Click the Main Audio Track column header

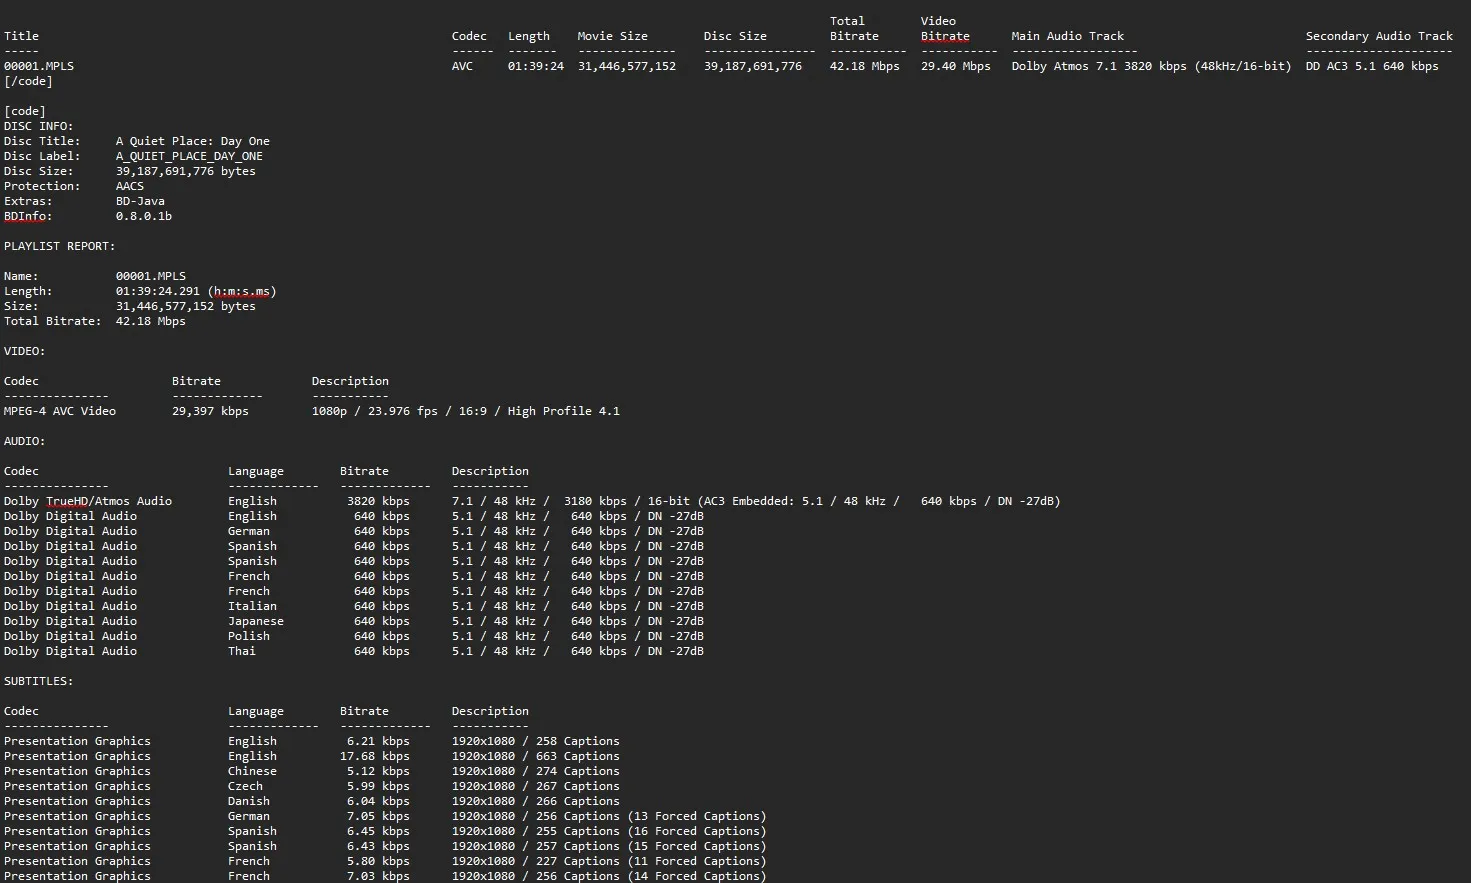[1067, 36]
